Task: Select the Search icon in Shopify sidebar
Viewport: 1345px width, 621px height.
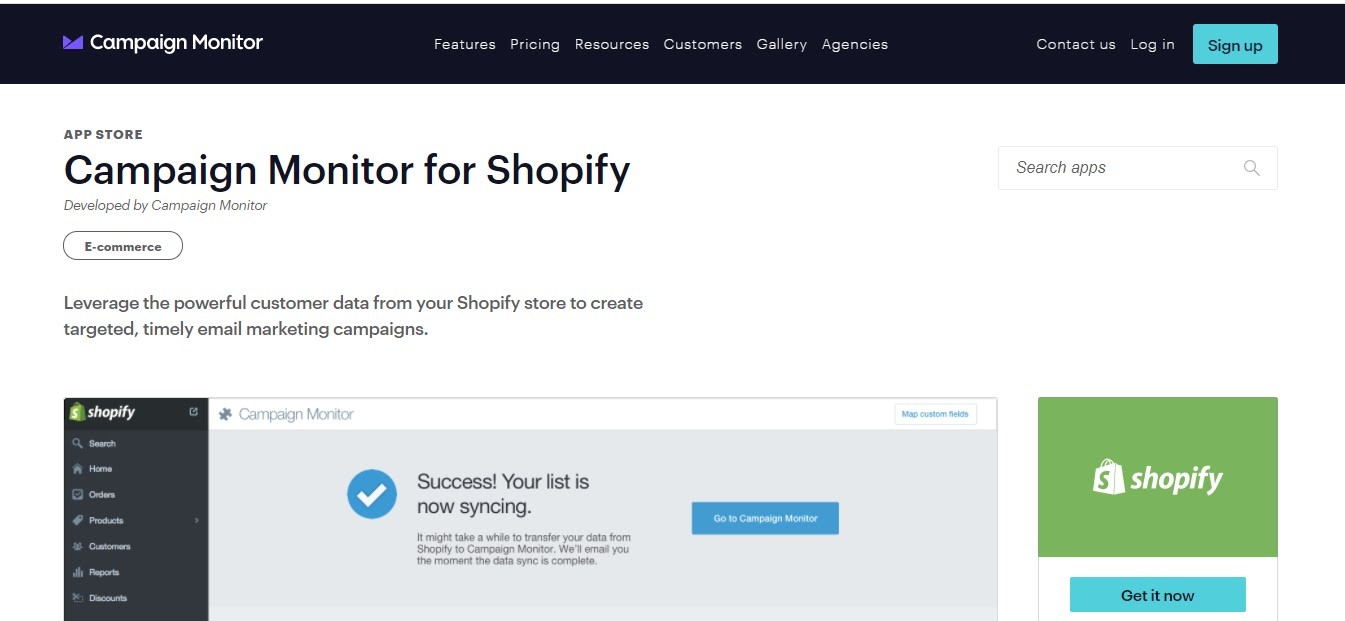Action: point(78,442)
